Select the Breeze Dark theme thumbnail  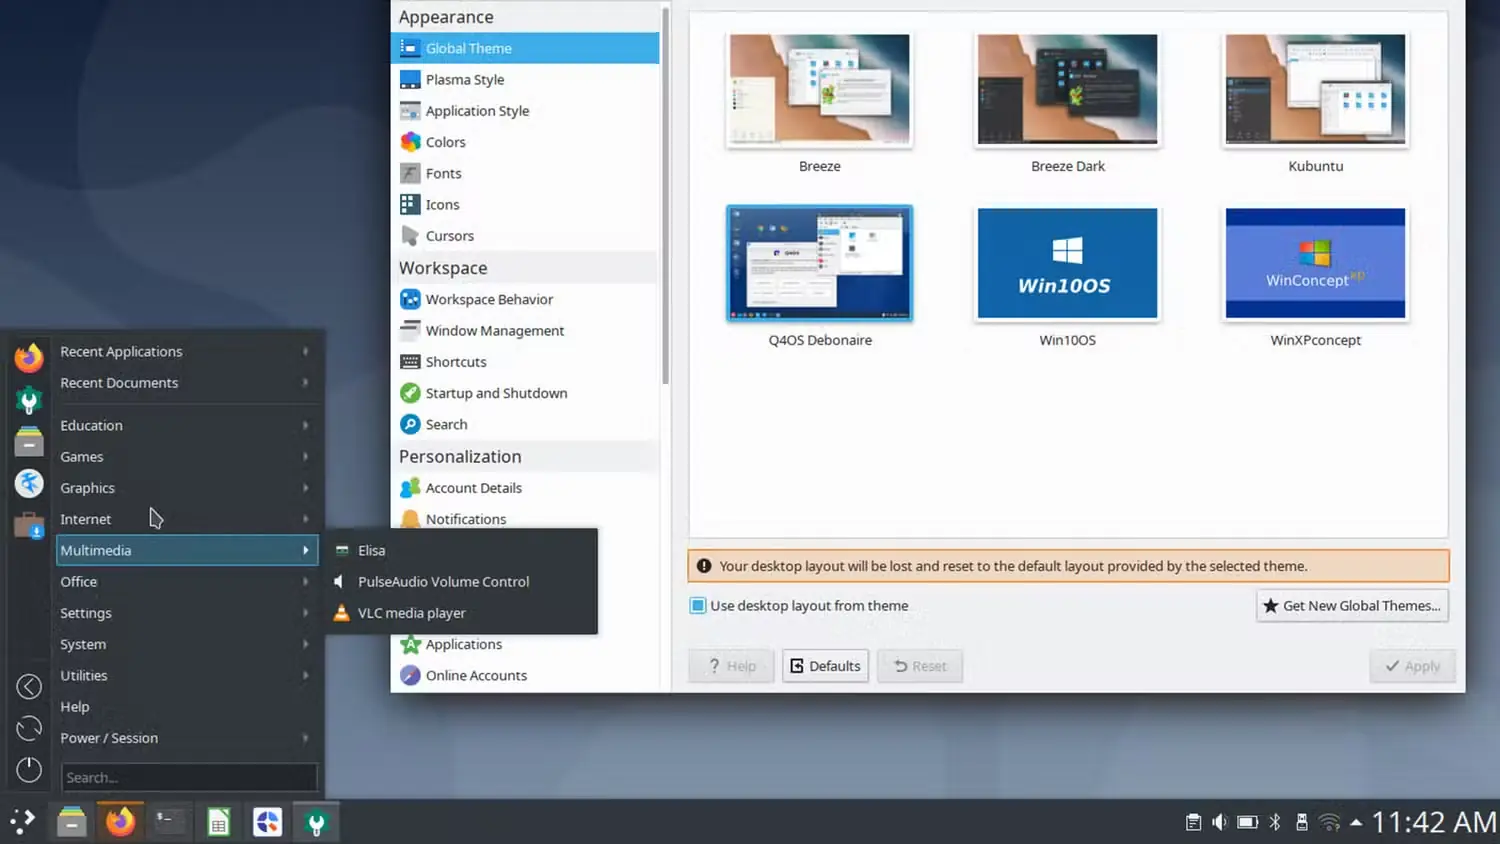1068,90
